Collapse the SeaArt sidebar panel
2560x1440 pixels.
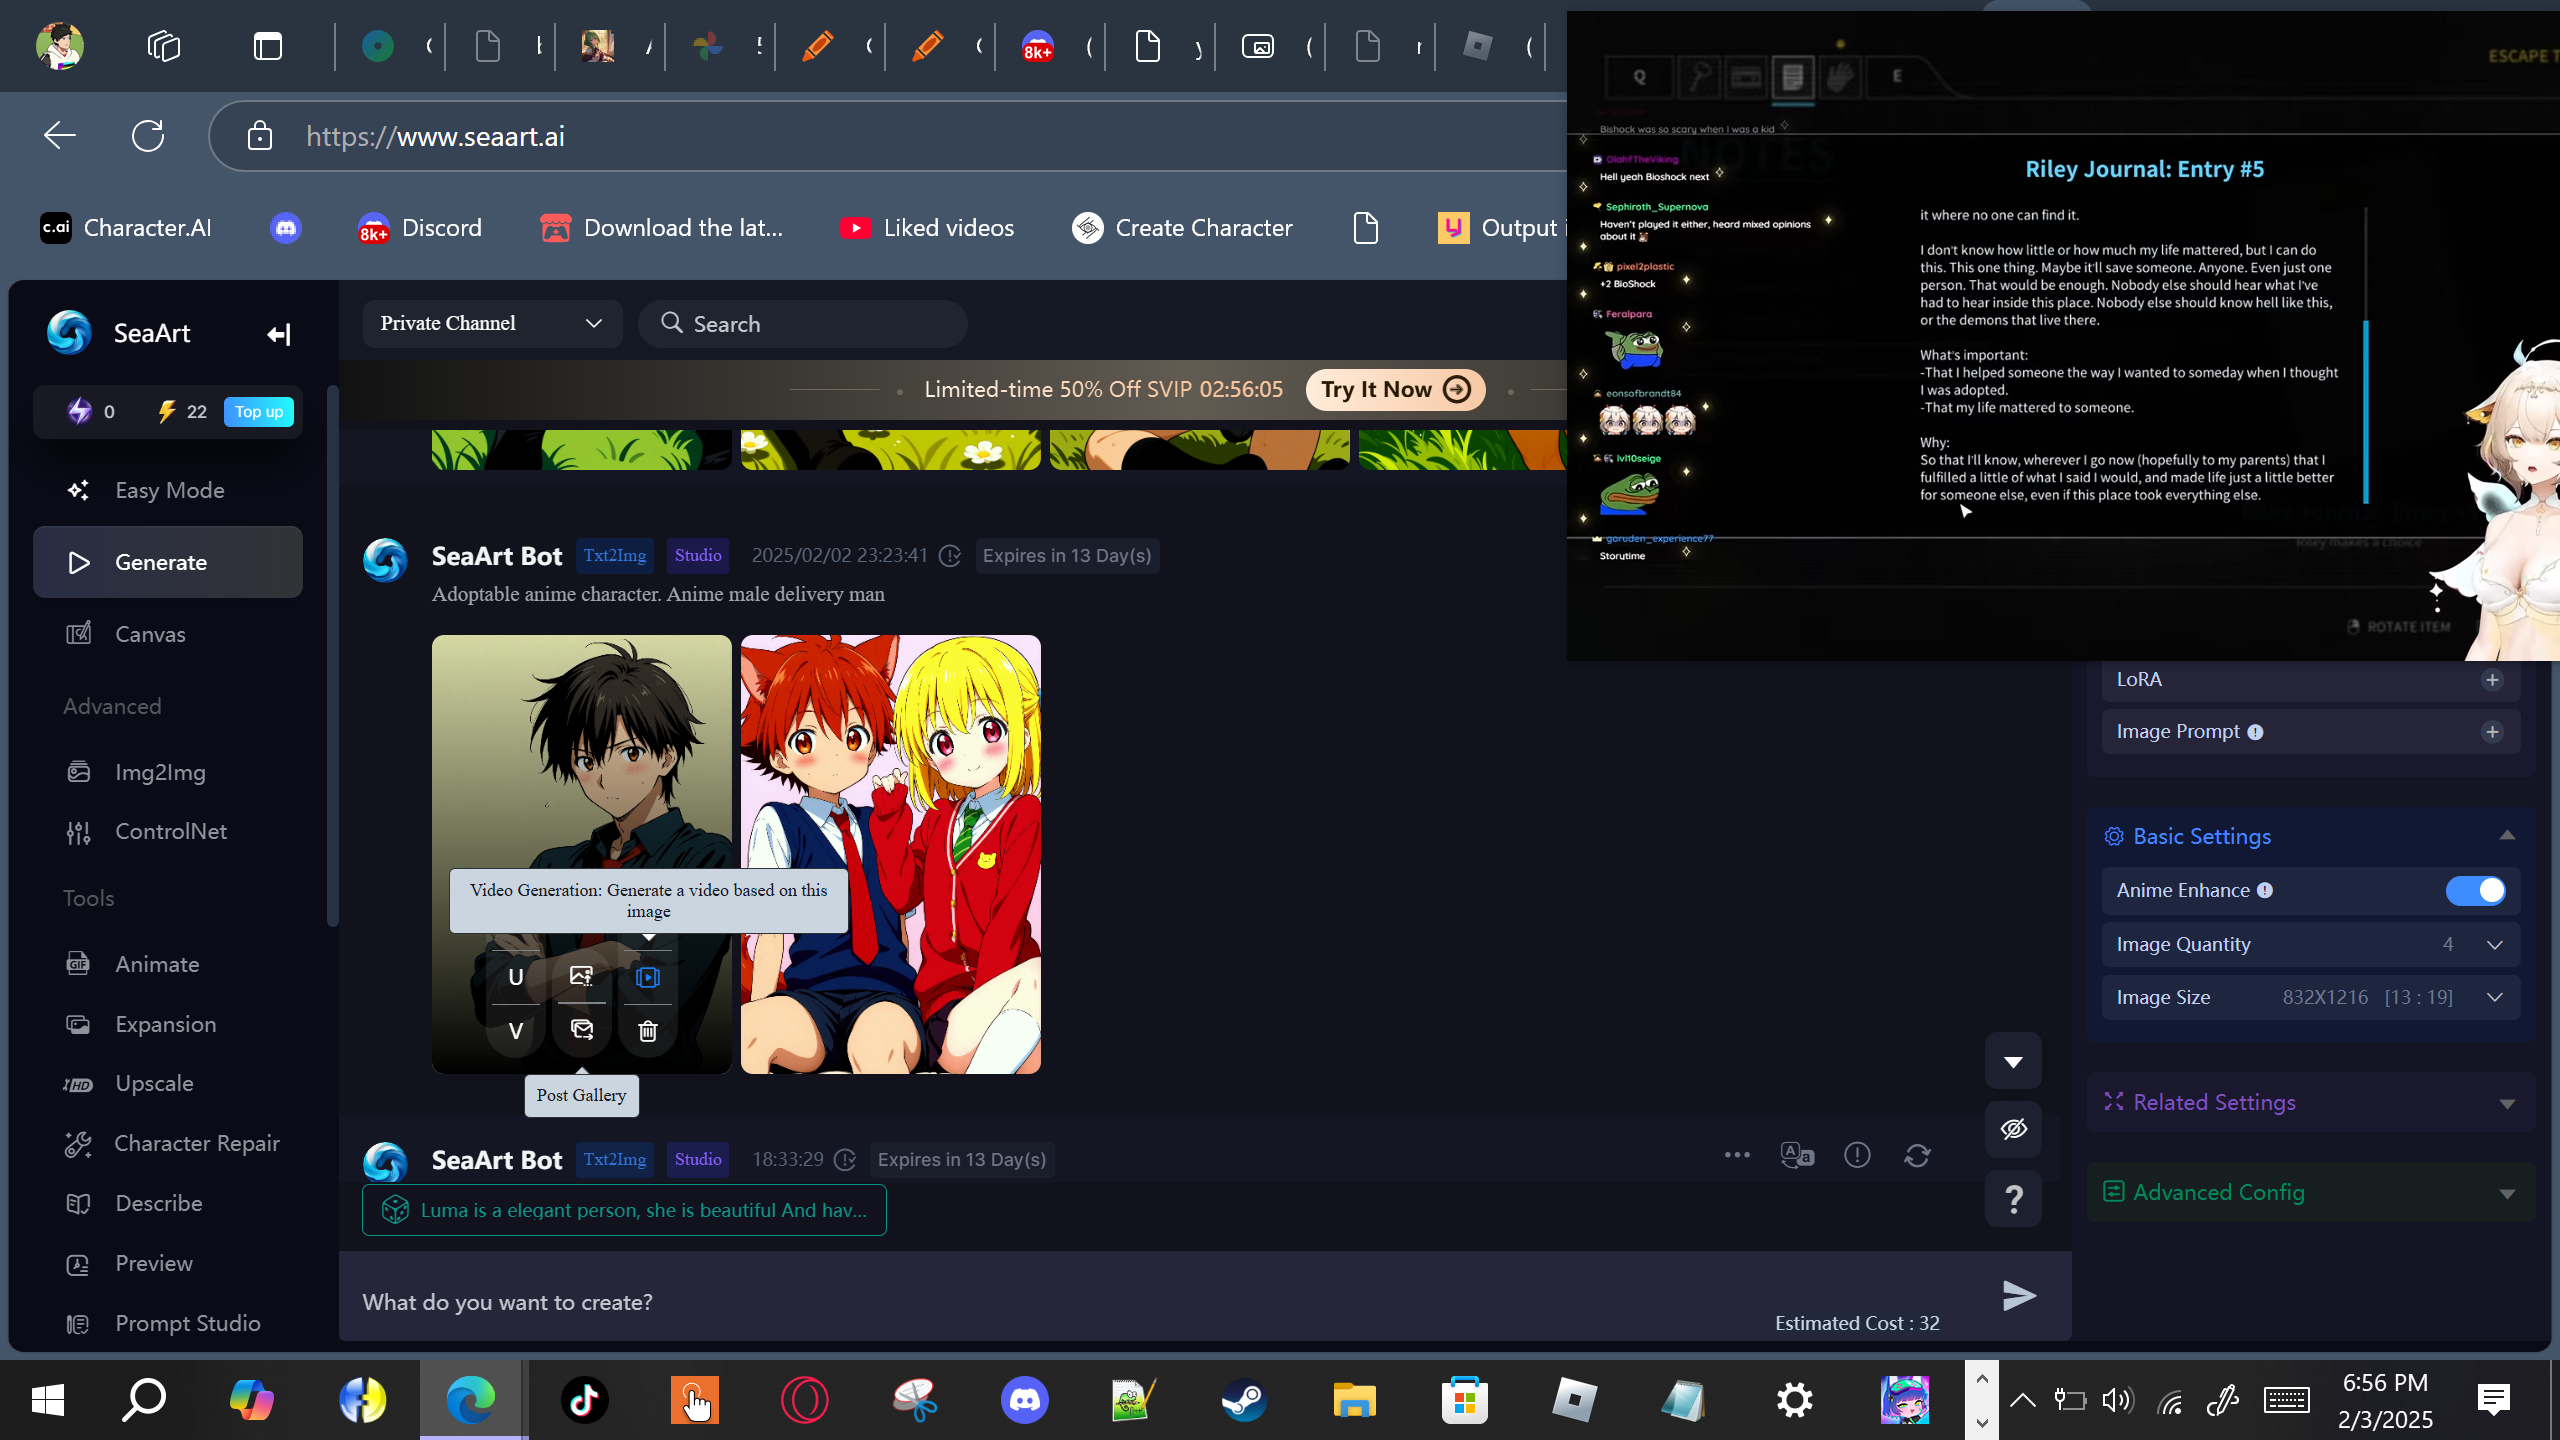[x=279, y=334]
